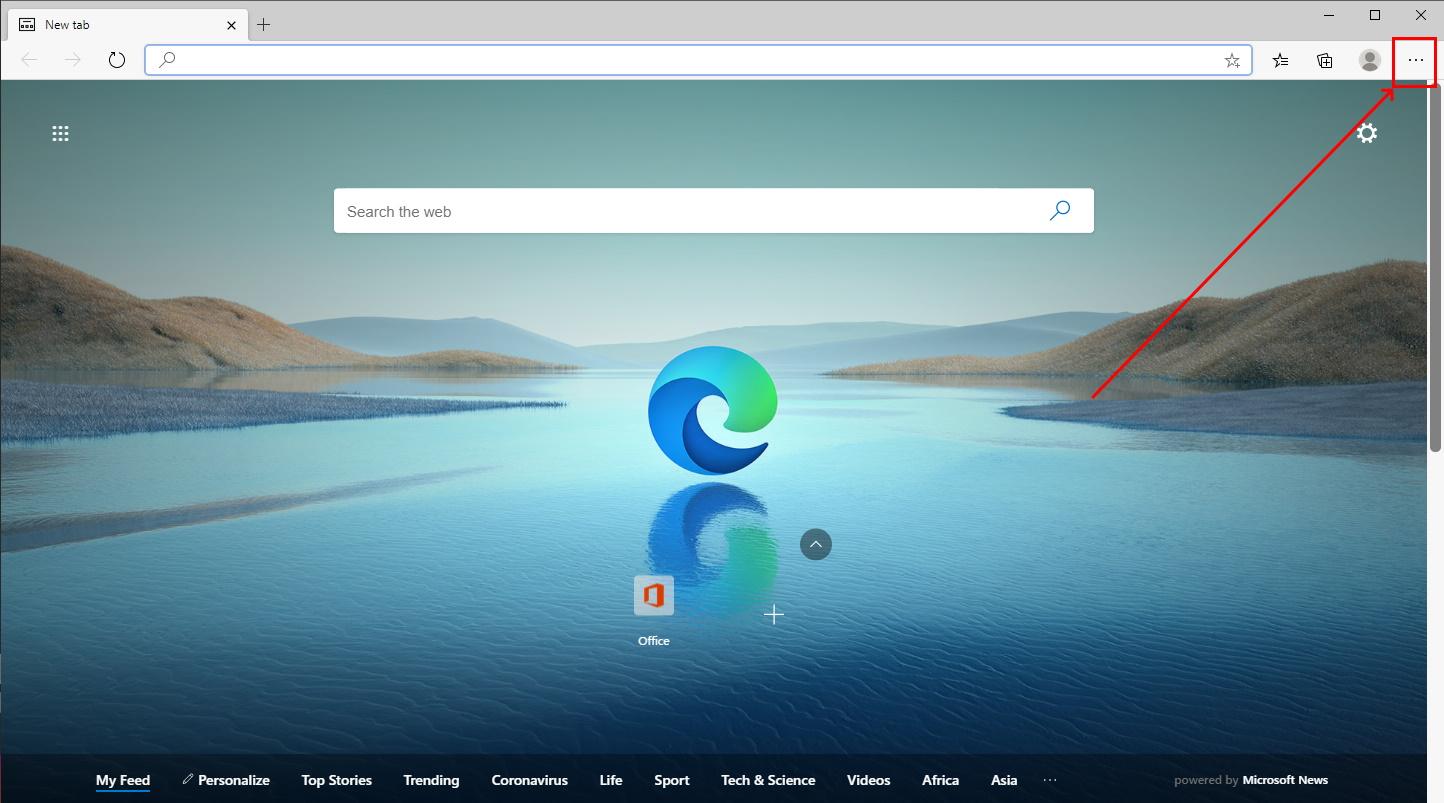Click the Back navigation arrow
Screen dimensions: 1444x803
click(29, 60)
